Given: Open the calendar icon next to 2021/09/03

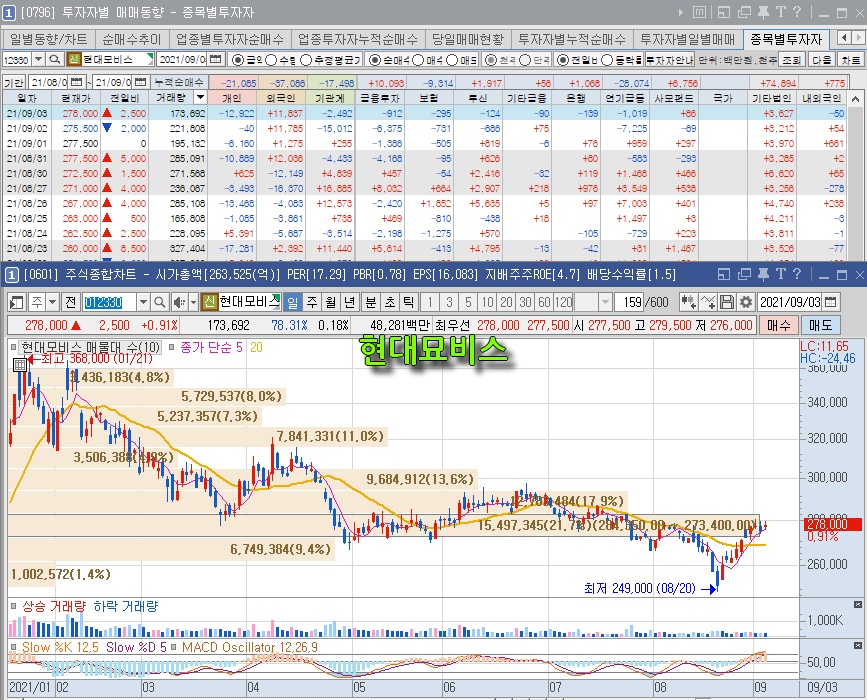Looking at the screenshot, I should 830,302.
